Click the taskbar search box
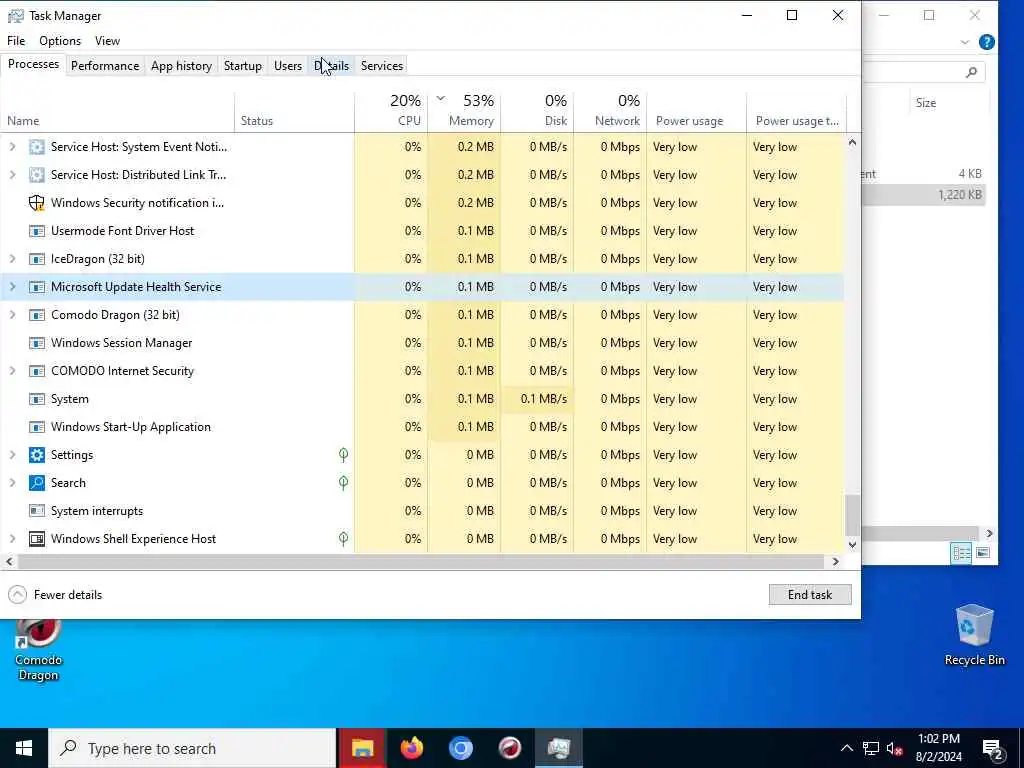 [x=192, y=748]
